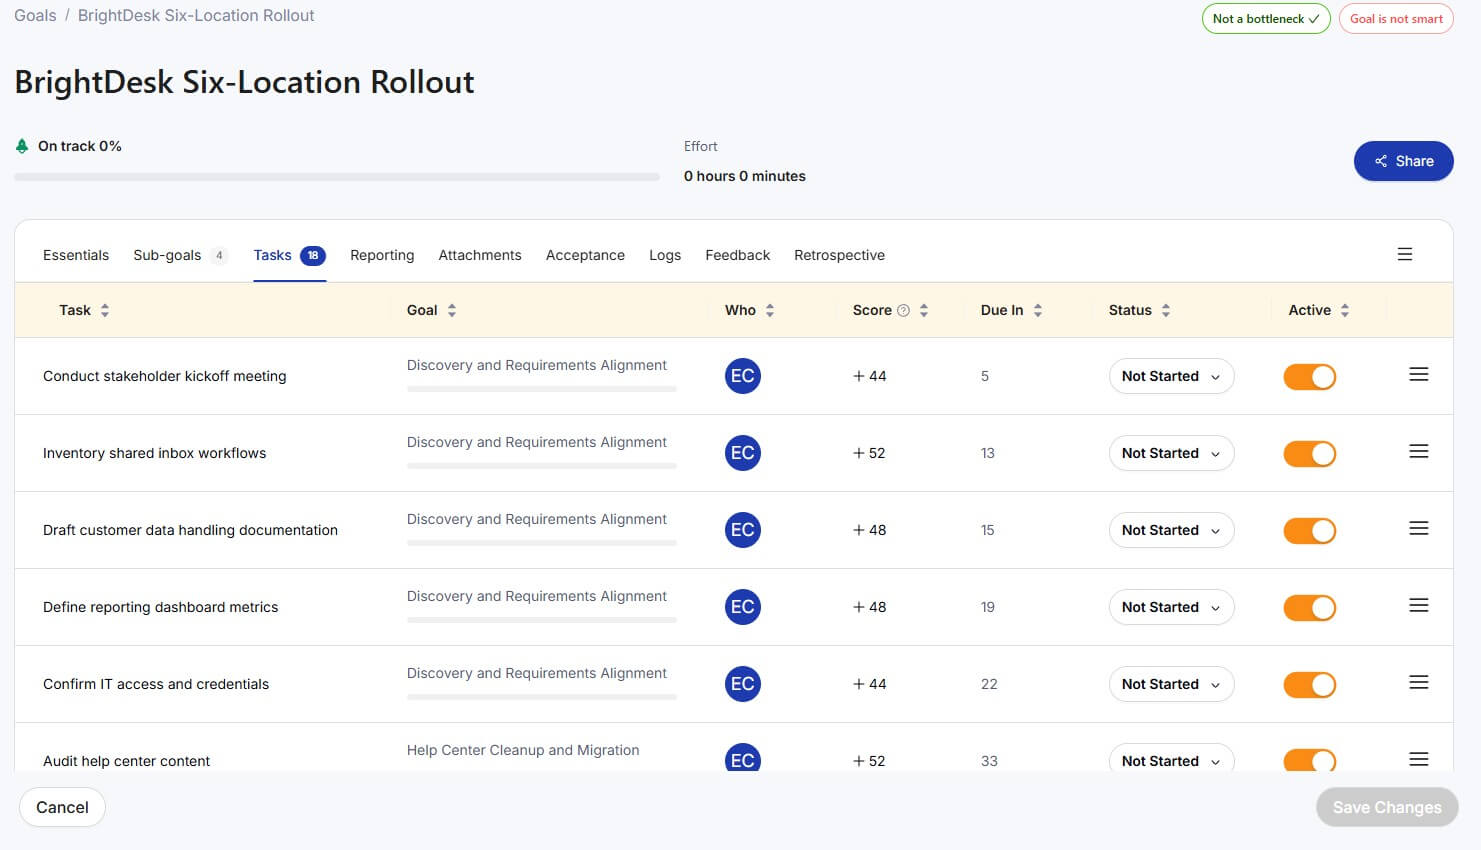
Task: Sort by Score column arrows
Action: [924, 310]
